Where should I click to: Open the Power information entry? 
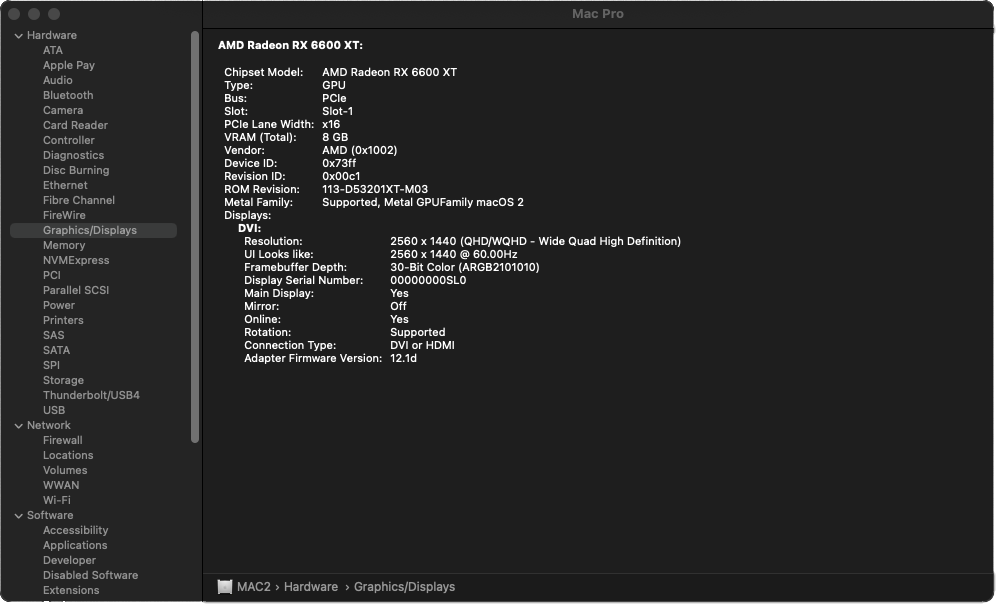[x=58, y=305]
